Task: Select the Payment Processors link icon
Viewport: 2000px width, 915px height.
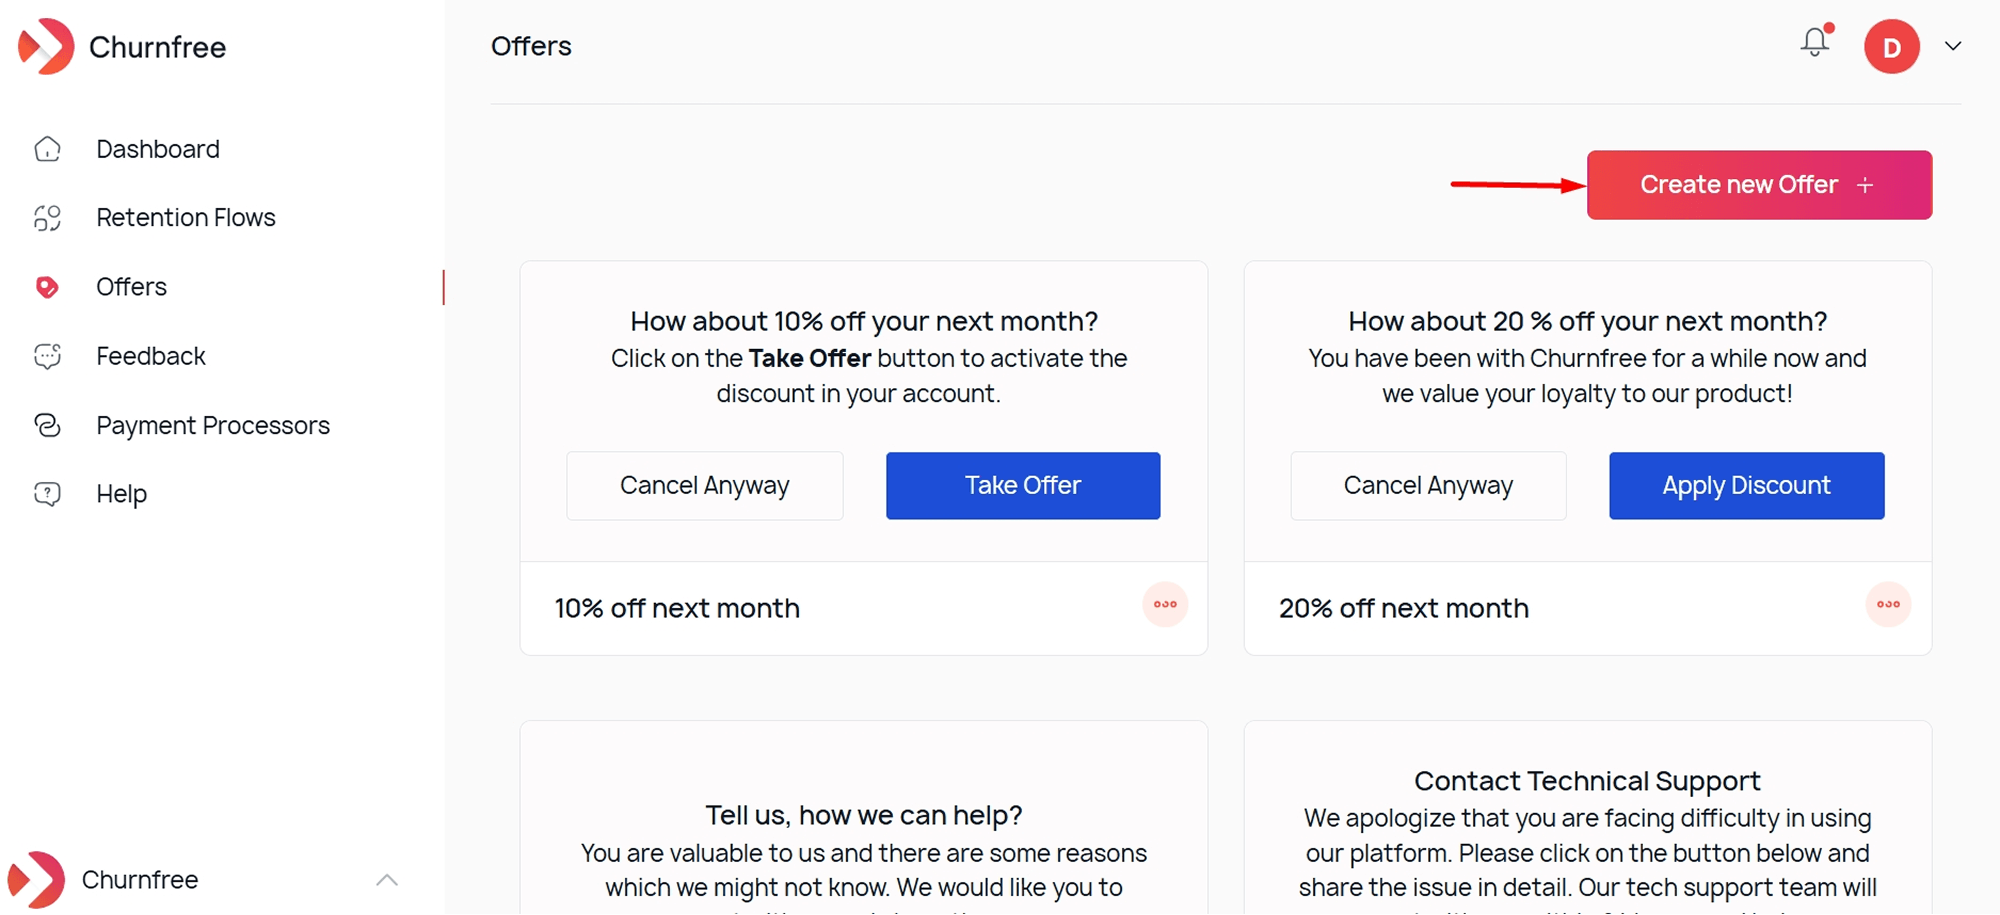Action: [46, 425]
